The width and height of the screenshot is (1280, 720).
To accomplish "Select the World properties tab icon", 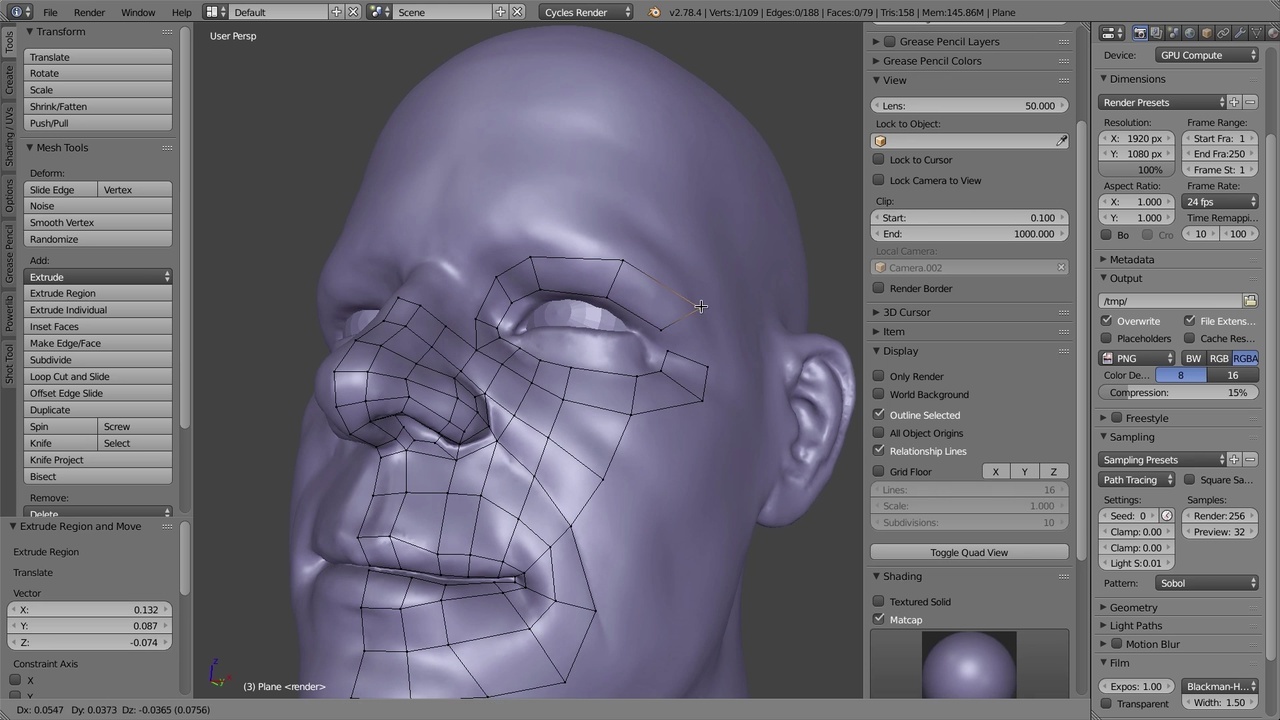I will pos(1190,32).
